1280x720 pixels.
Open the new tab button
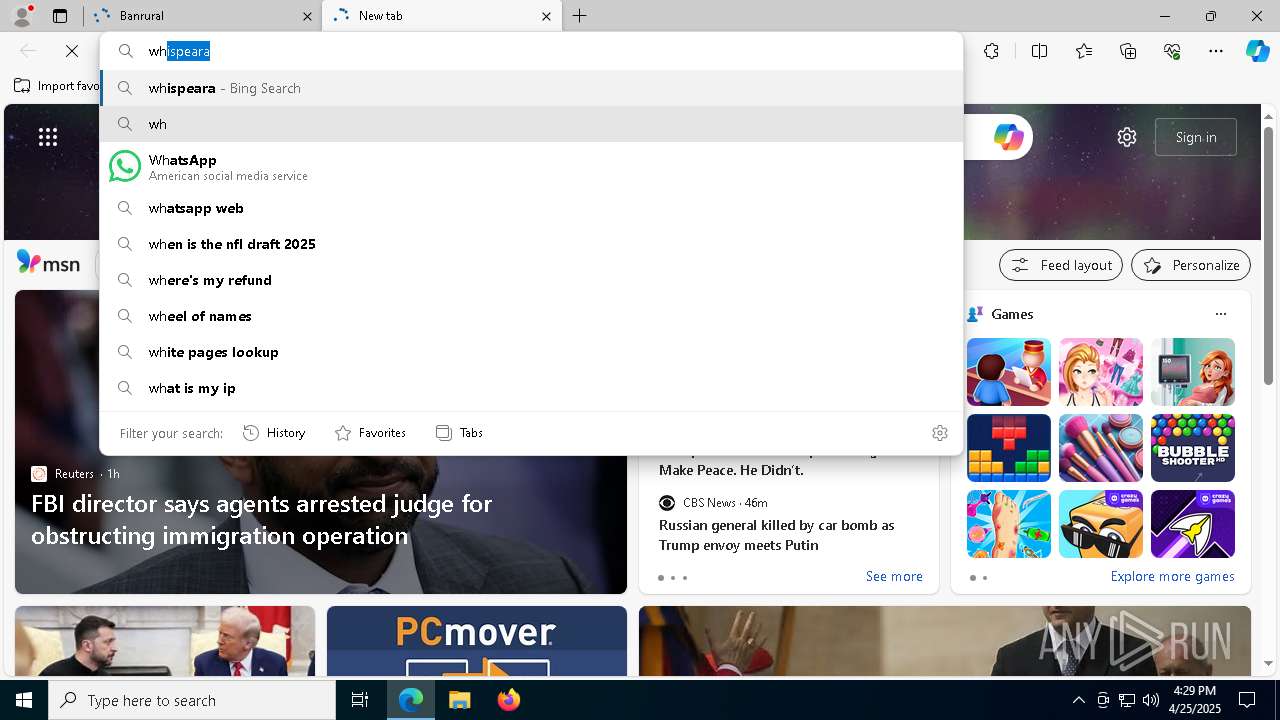pyautogui.click(x=580, y=16)
